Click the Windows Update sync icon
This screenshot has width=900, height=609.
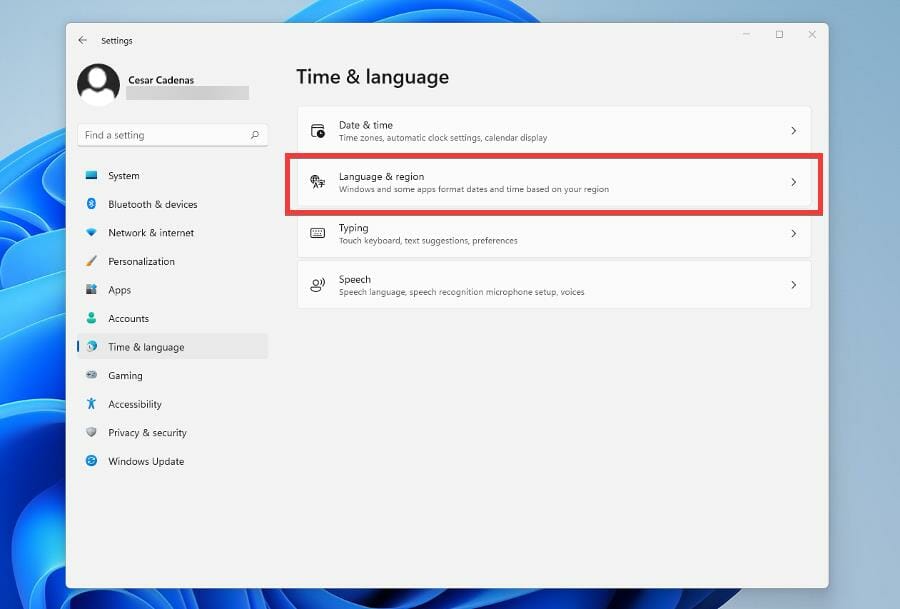(91, 460)
